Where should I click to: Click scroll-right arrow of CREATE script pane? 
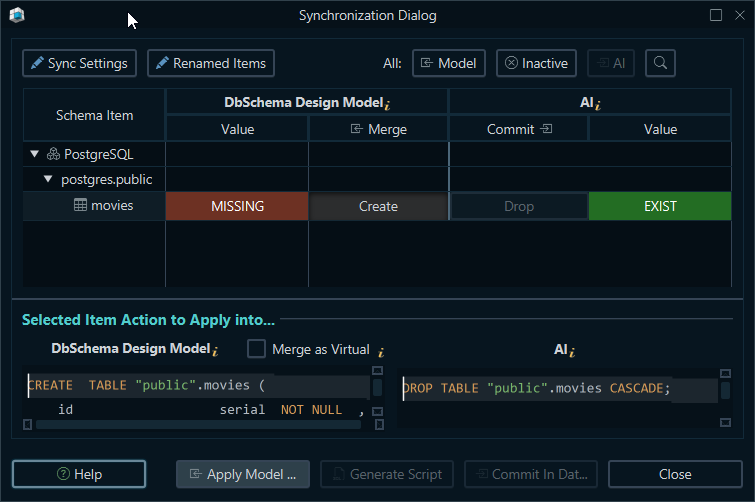click(x=379, y=425)
